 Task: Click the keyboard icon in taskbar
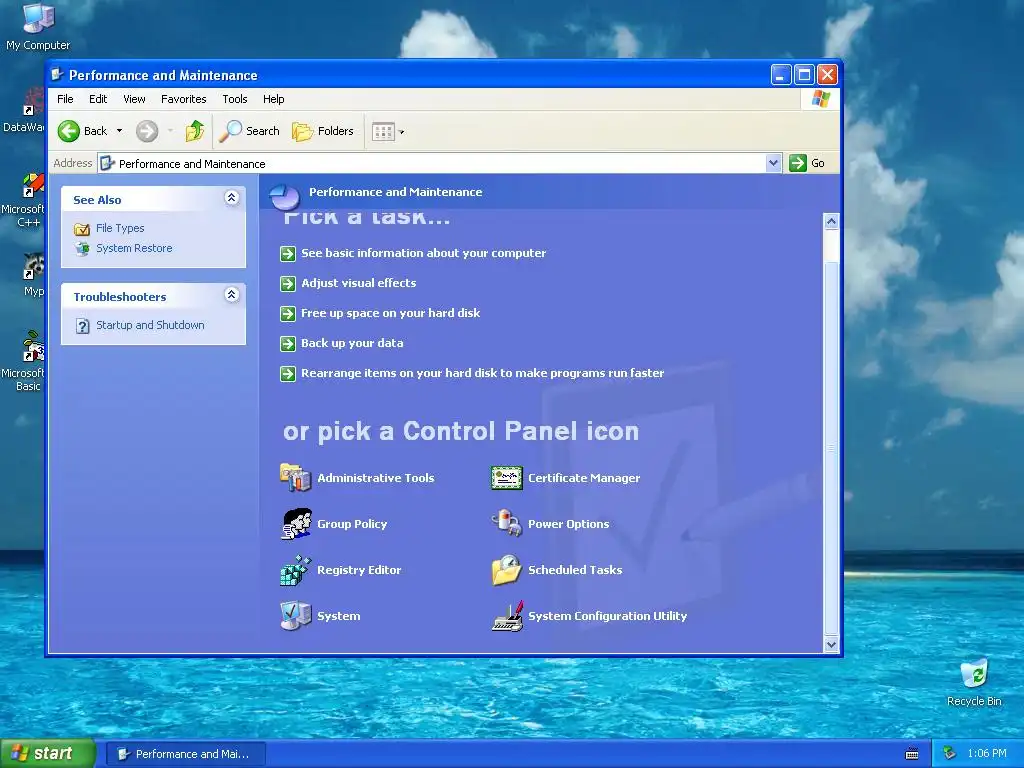(912, 754)
